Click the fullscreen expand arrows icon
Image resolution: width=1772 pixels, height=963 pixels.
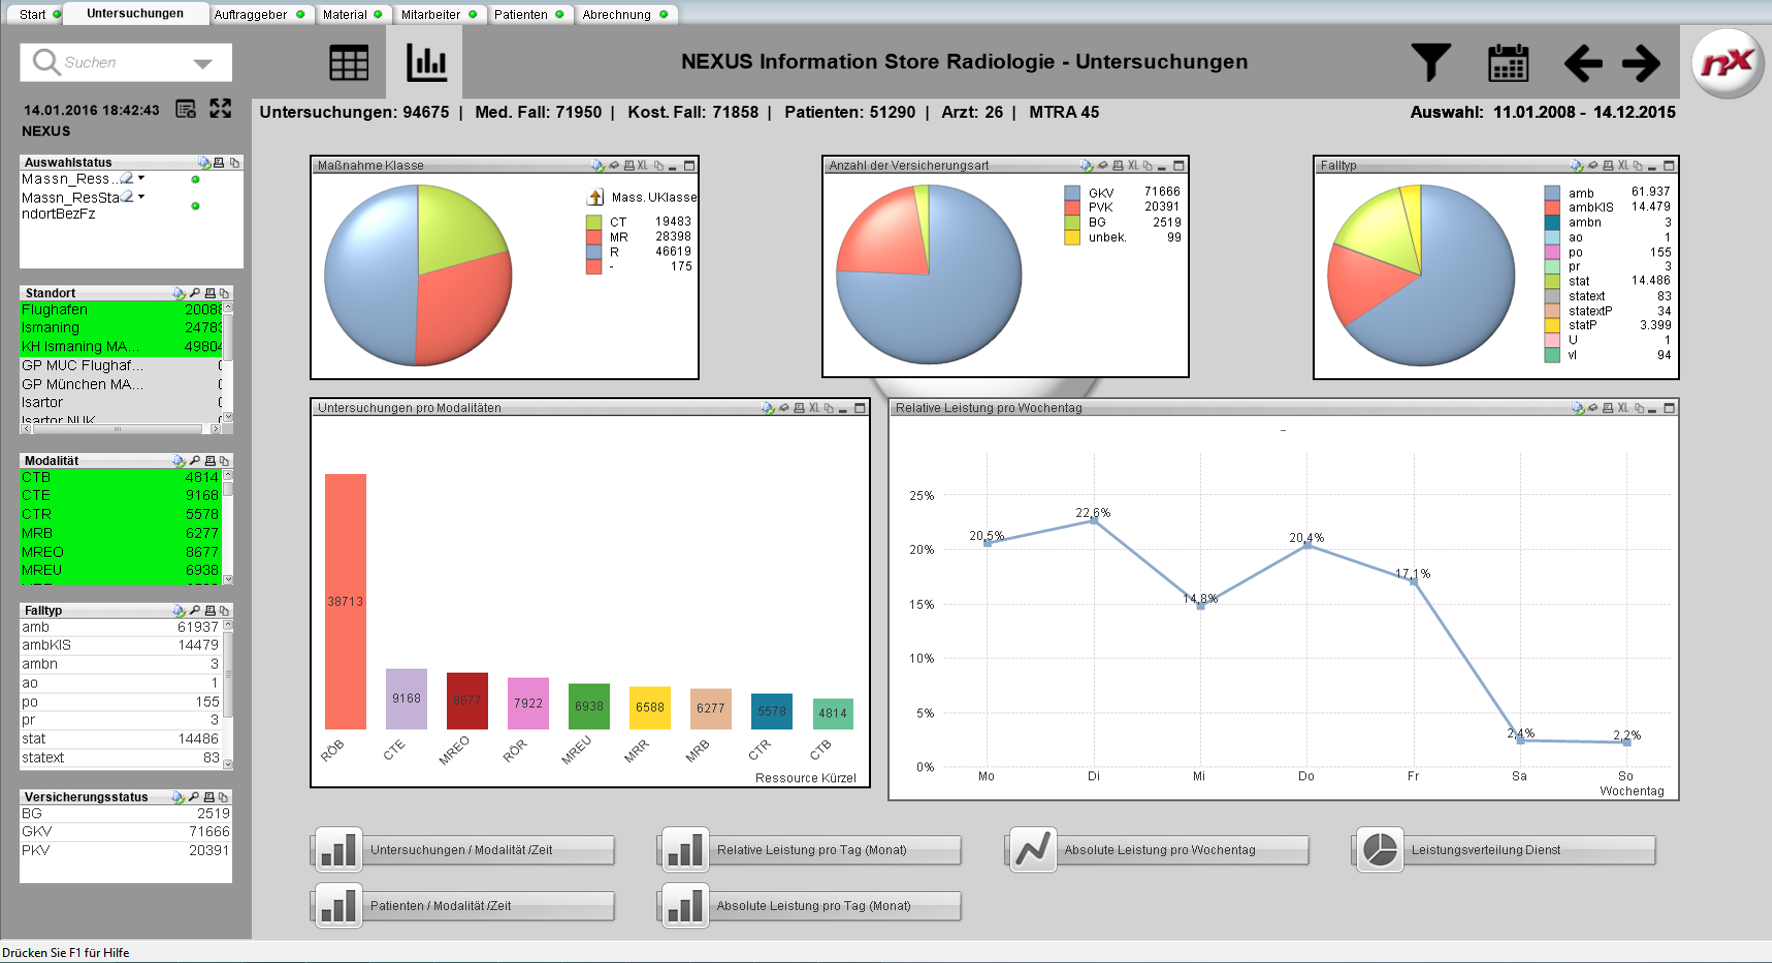(220, 109)
